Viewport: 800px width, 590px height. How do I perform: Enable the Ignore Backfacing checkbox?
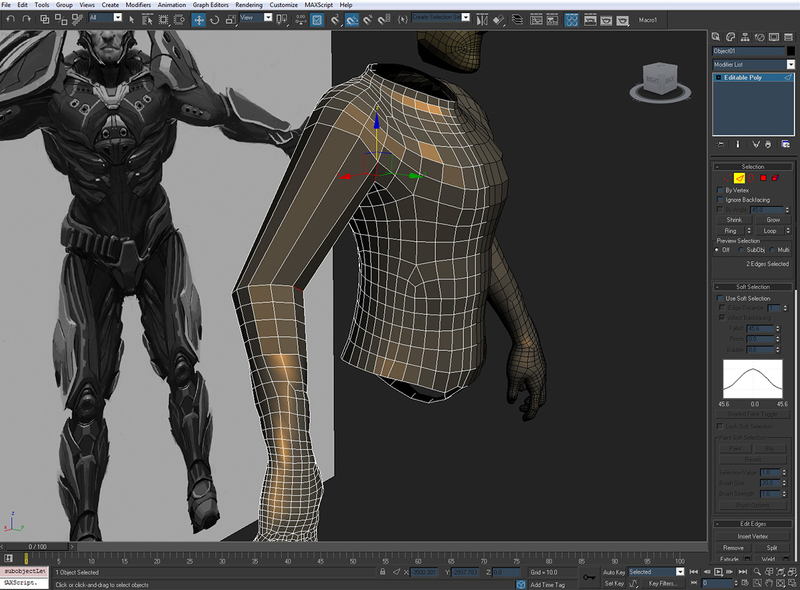click(x=721, y=200)
